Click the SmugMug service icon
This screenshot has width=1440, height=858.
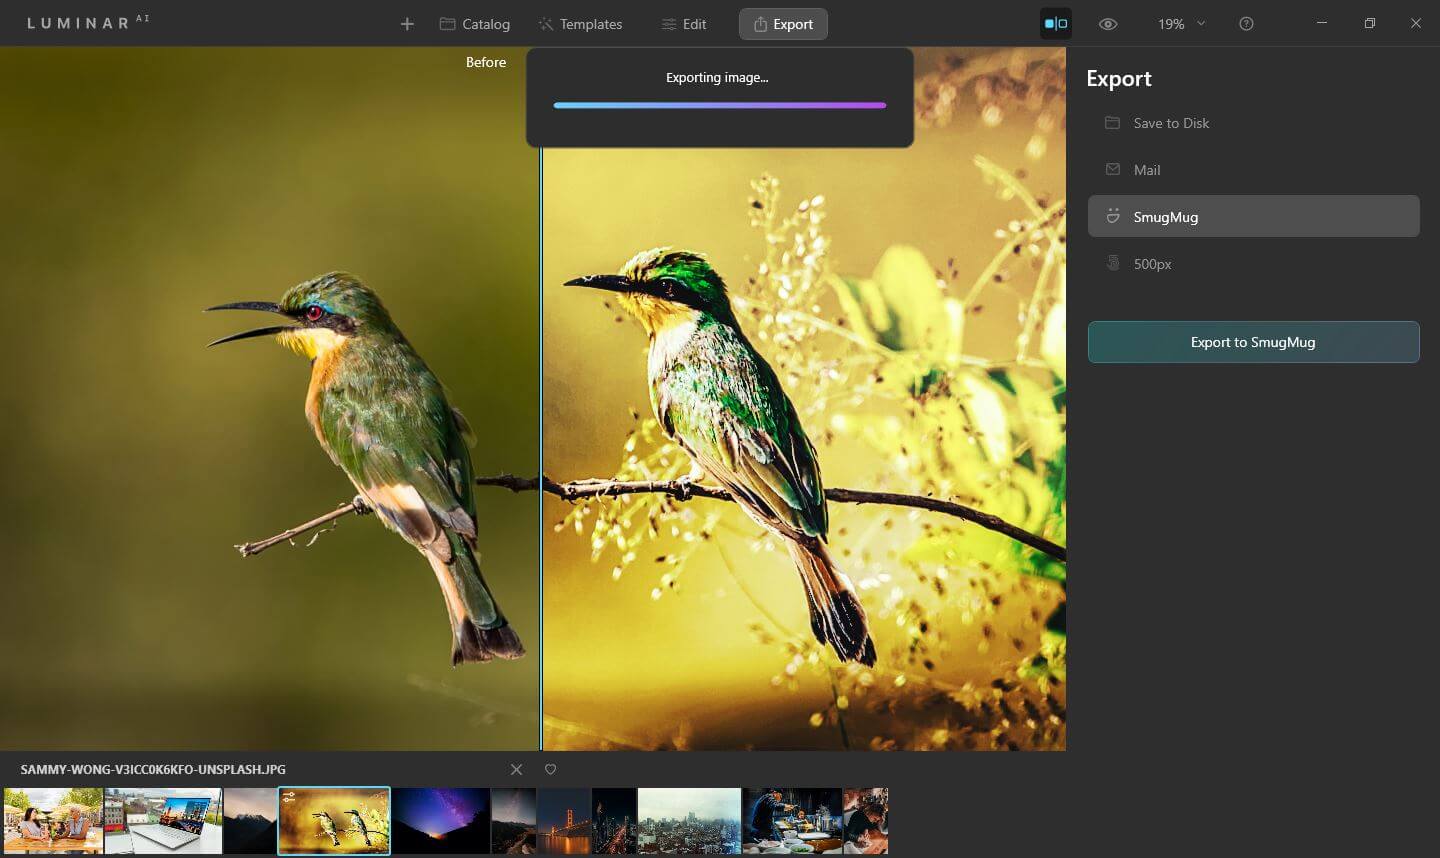(x=1112, y=216)
